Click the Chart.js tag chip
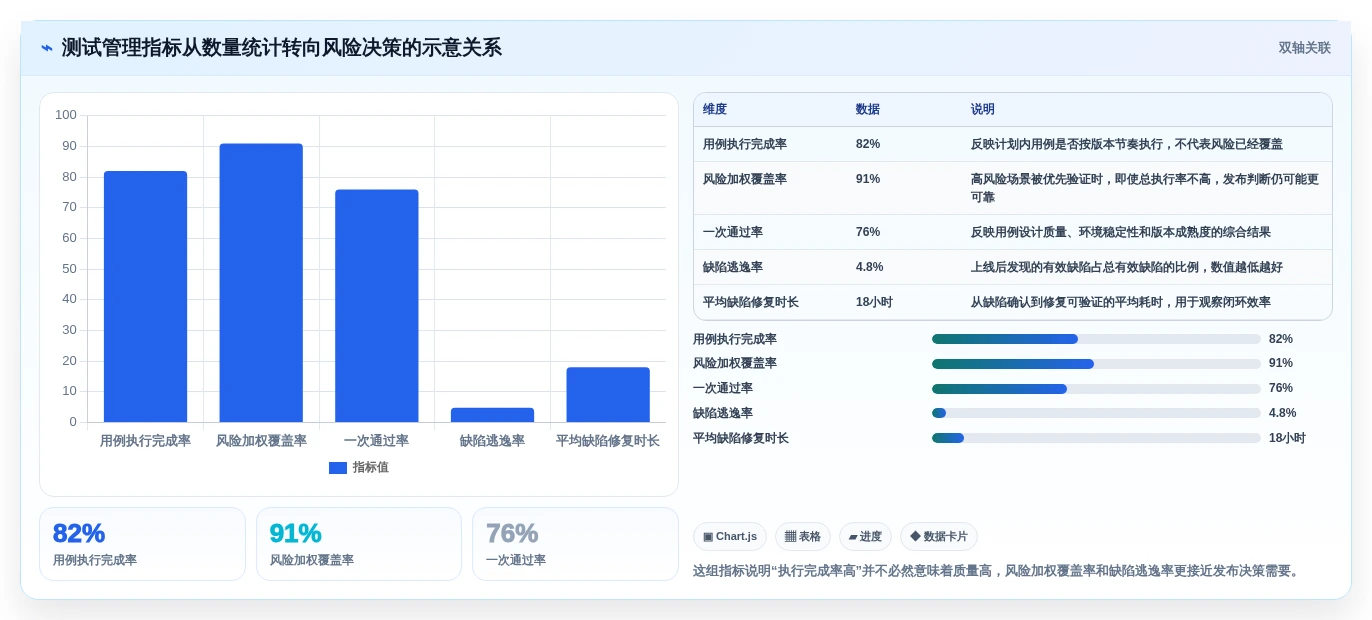 tap(730, 537)
